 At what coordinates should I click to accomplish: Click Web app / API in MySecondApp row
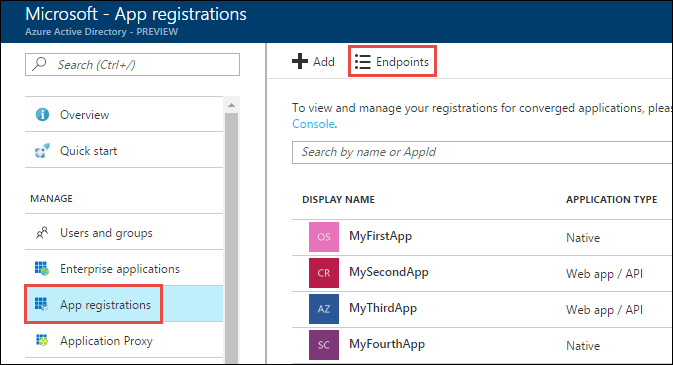click(x=604, y=274)
